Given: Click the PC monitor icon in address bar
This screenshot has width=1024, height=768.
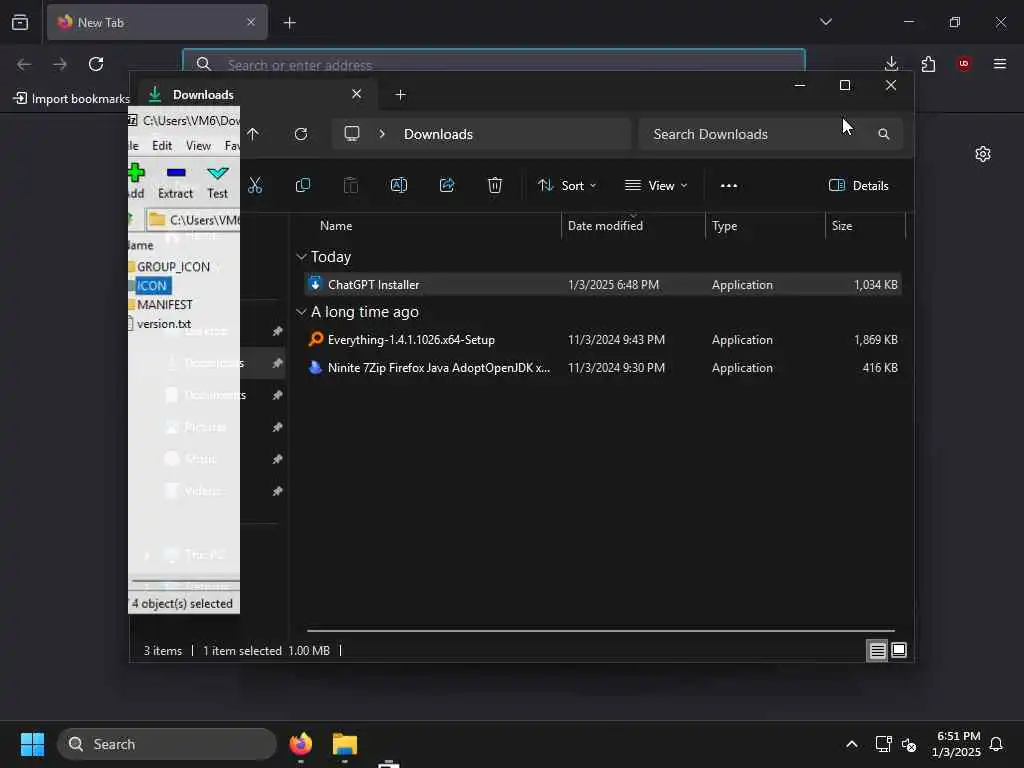Looking at the screenshot, I should coord(352,134).
